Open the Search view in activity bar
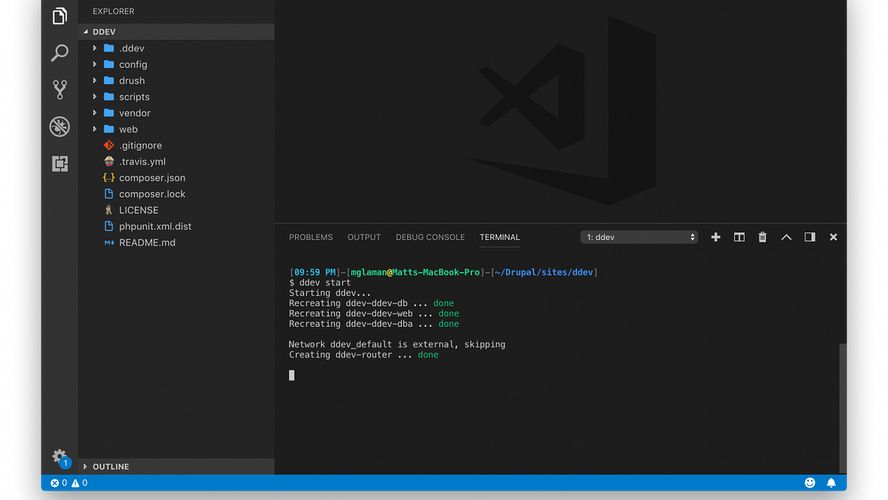The height and width of the screenshot is (500, 888). coord(59,53)
